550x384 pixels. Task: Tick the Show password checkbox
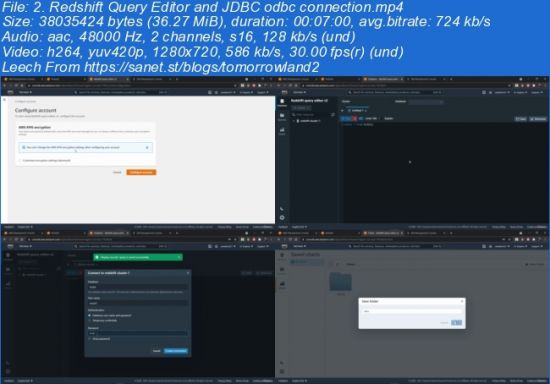pyautogui.click(x=89, y=339)
